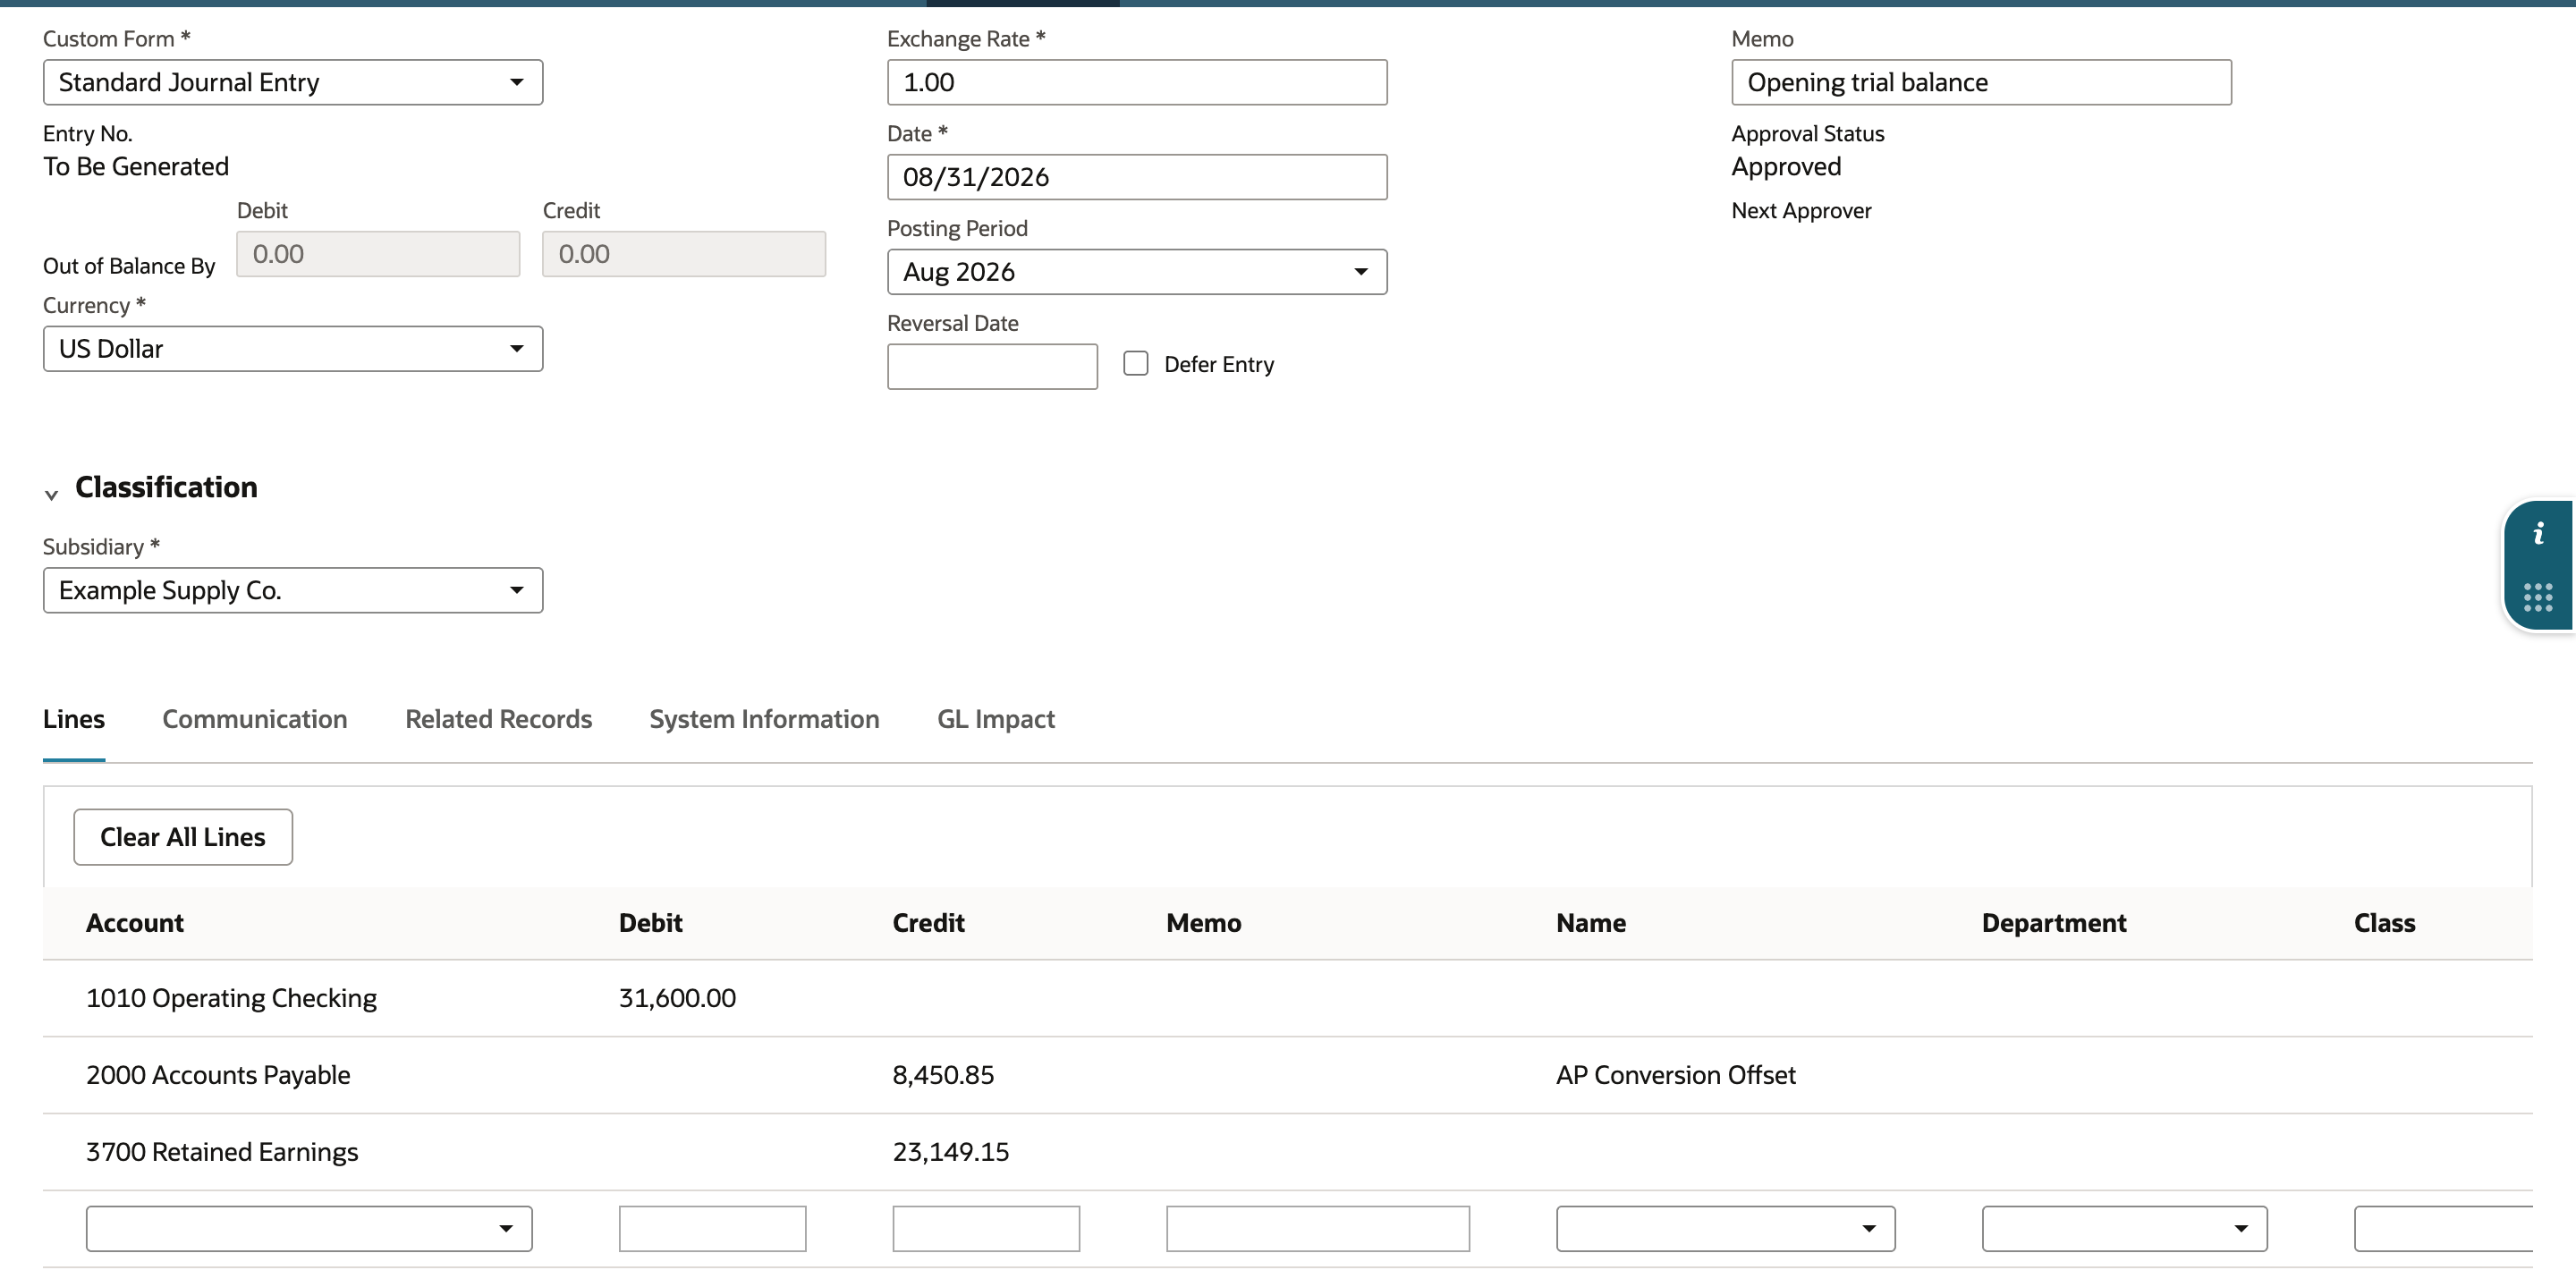The image size is (2576, 1270).
Task: Click the Approved approval status text
Action: (1786, 166)
